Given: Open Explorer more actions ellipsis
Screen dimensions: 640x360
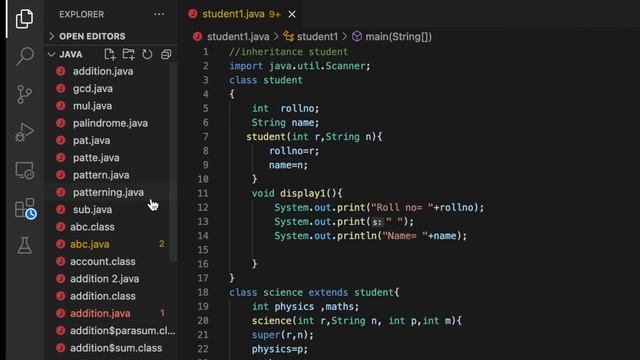Looking at the screenshot, I should (159, 14).
